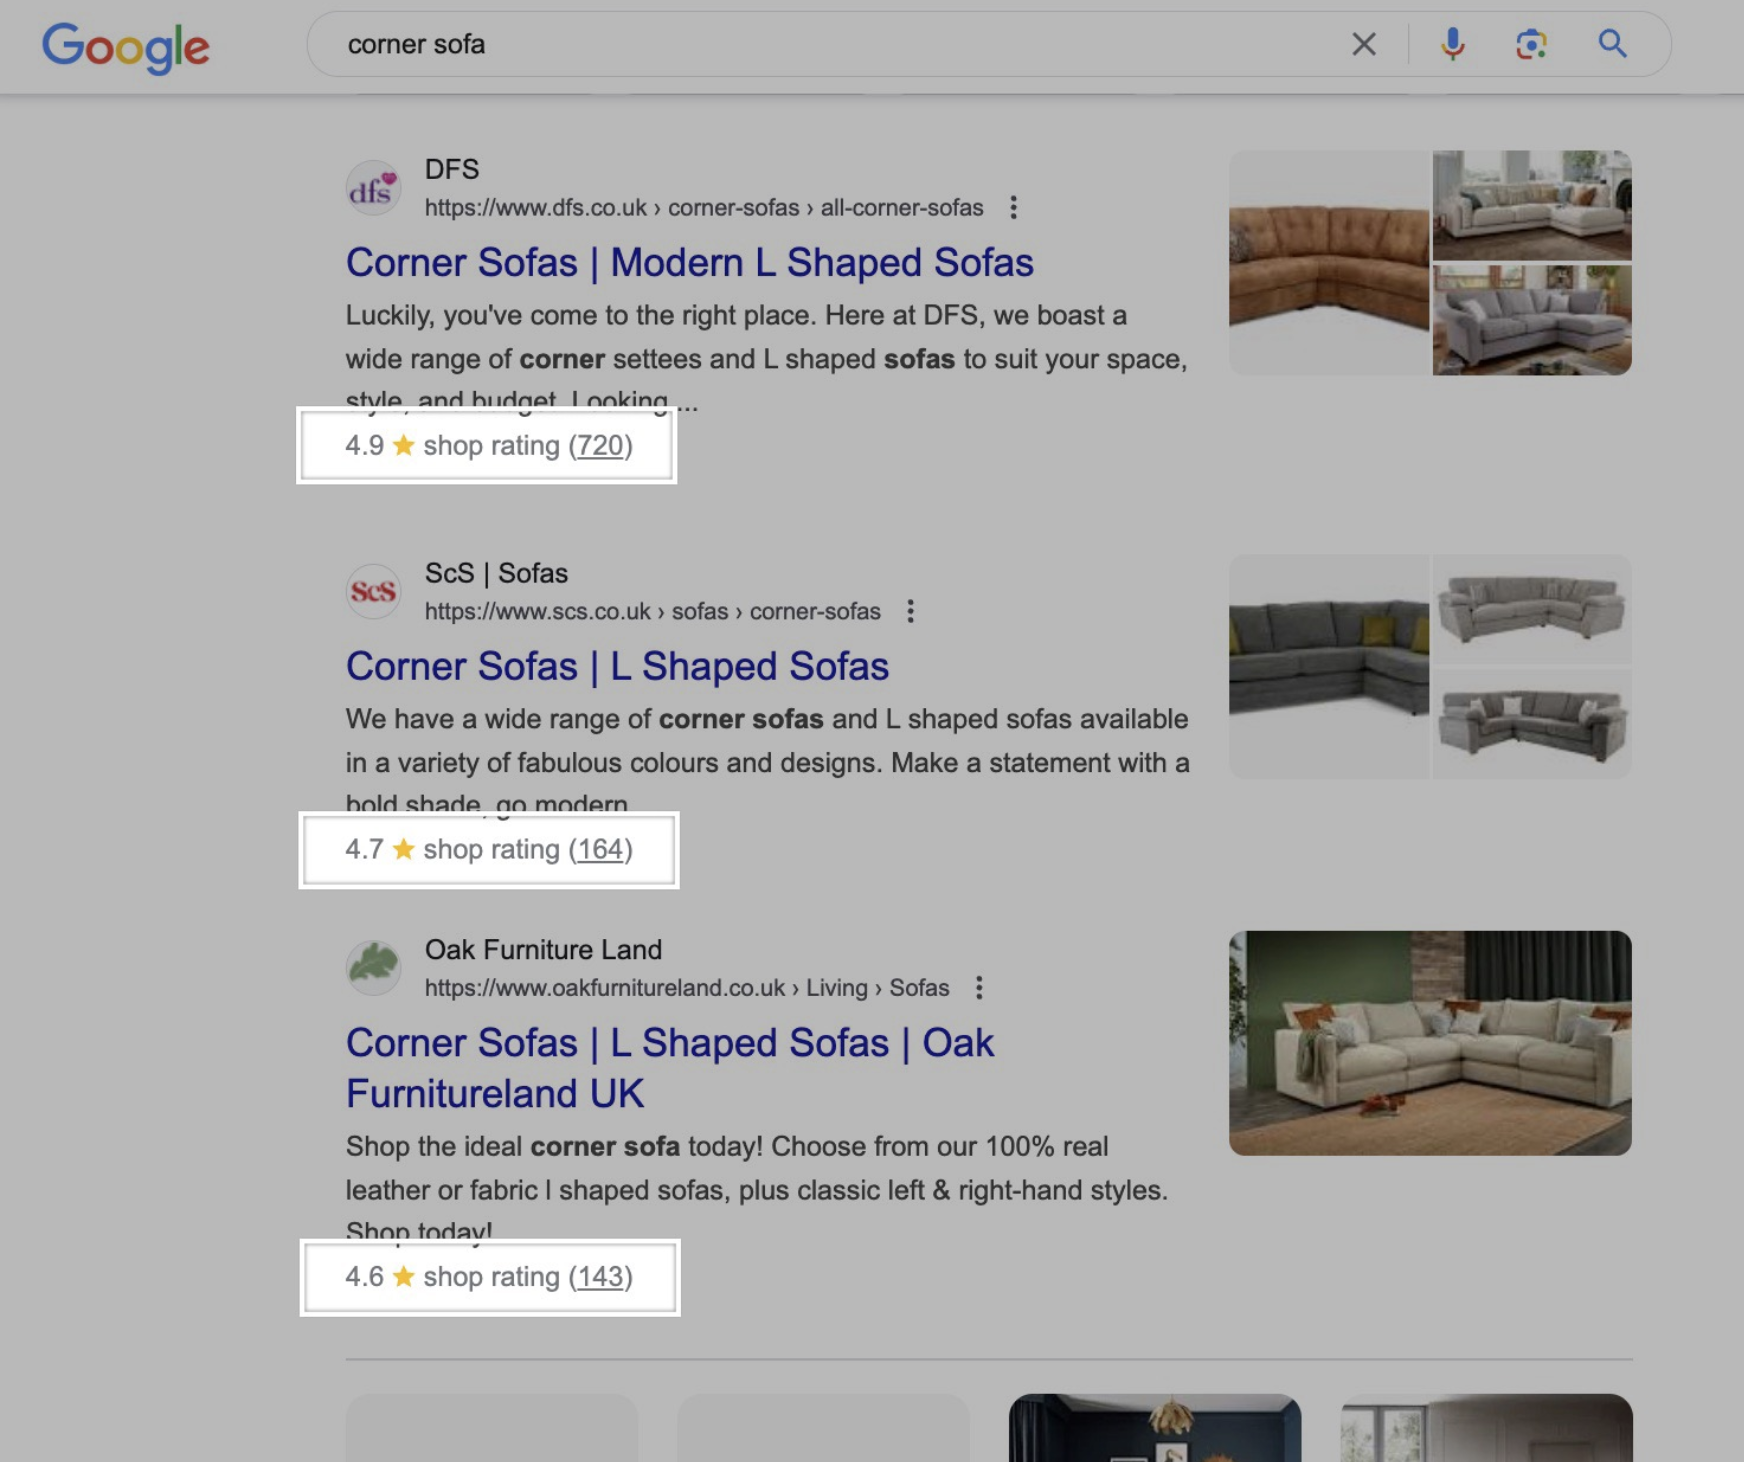Click the Google logo to return home
The image size is (1744, 1462).
[x=126, y=44]
